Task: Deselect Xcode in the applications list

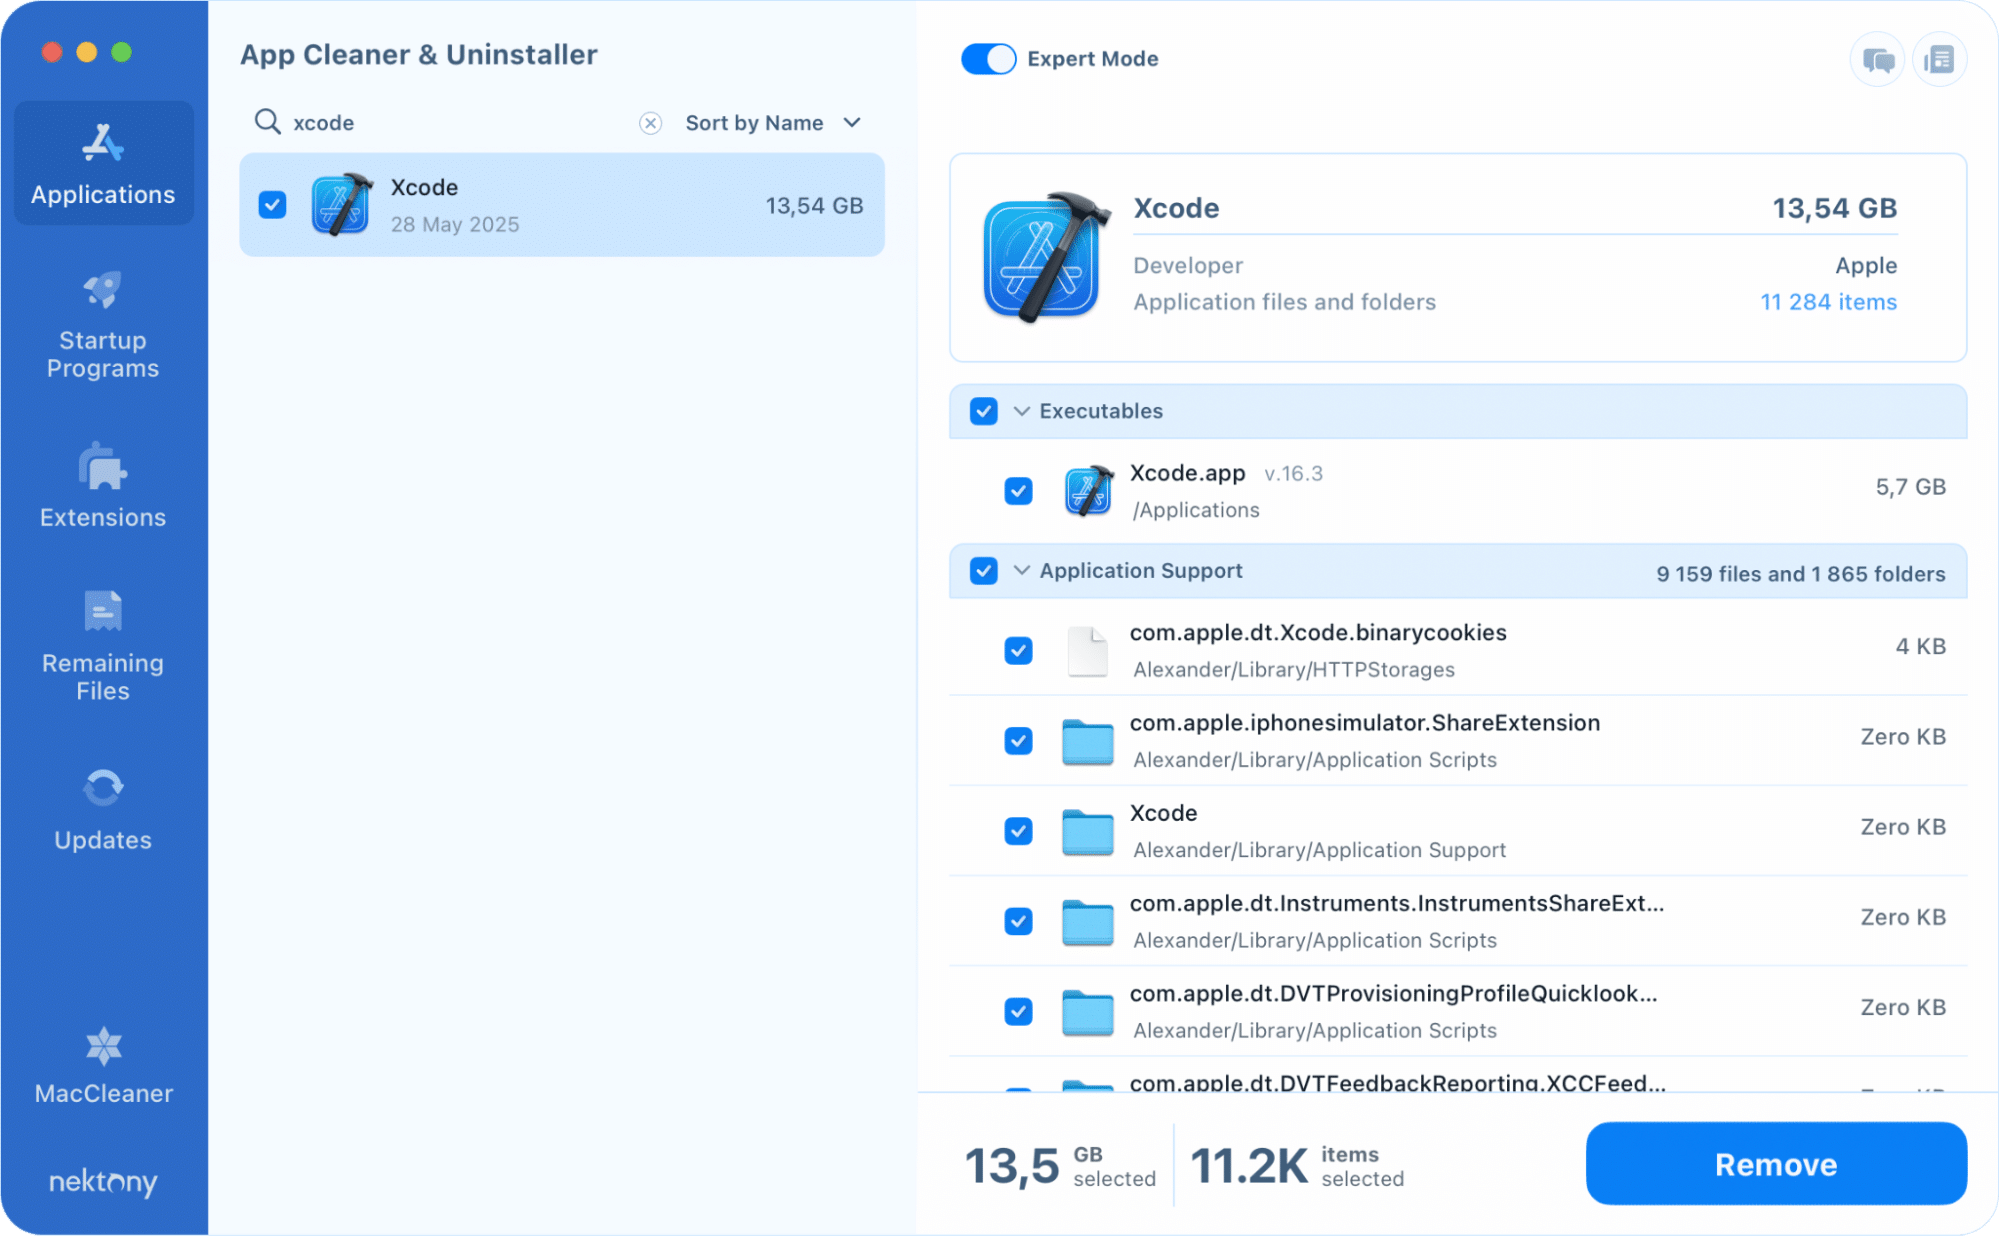Action: coord(272,205)
